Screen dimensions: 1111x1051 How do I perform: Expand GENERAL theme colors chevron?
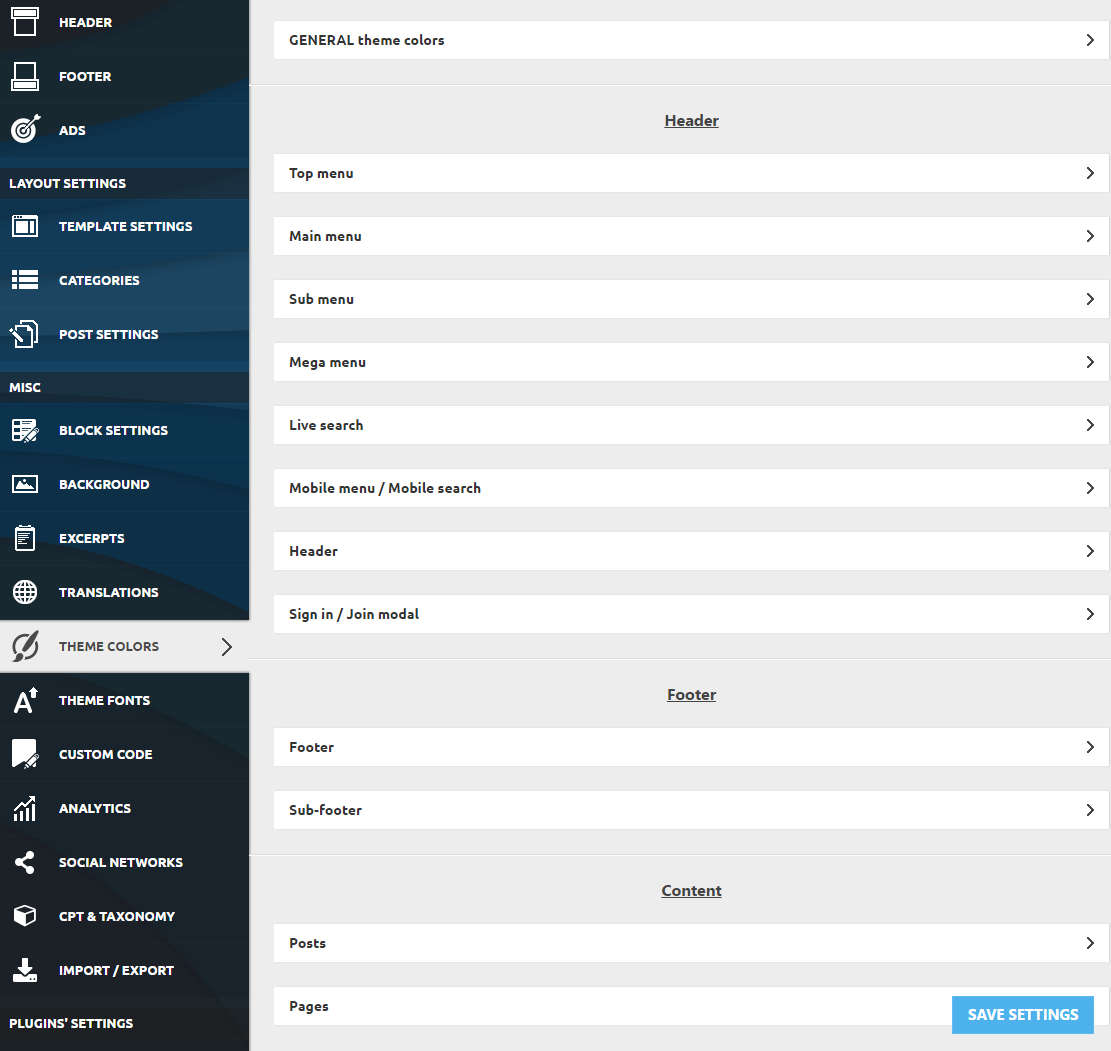click(1090, 40)
